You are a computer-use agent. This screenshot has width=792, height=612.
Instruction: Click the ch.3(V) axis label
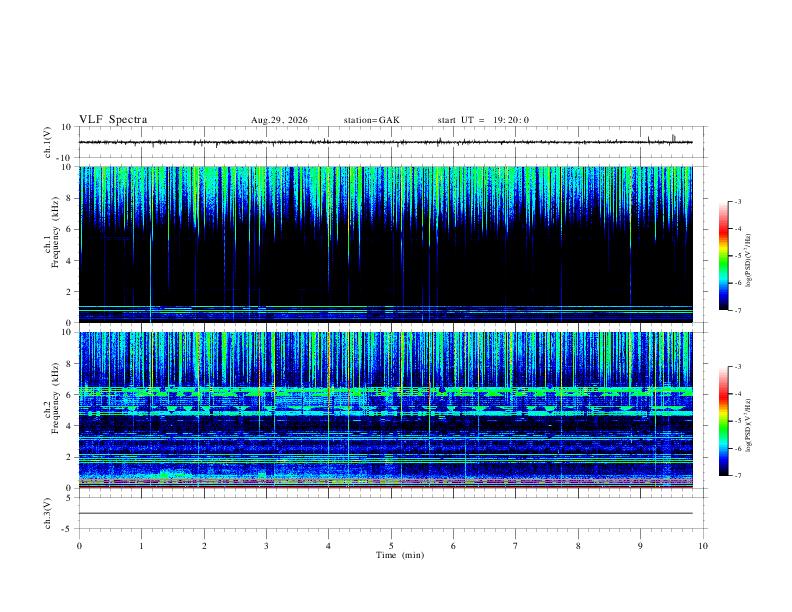[48, 513]
